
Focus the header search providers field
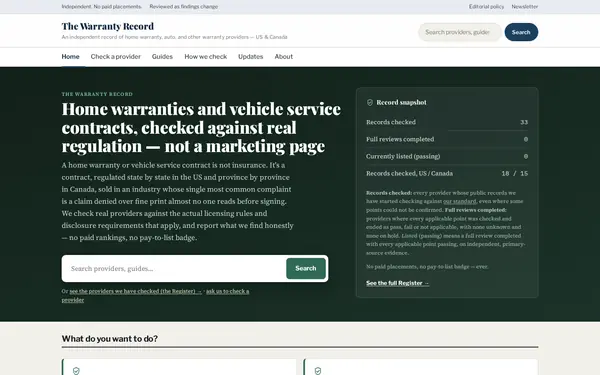(x=460, y=32)
